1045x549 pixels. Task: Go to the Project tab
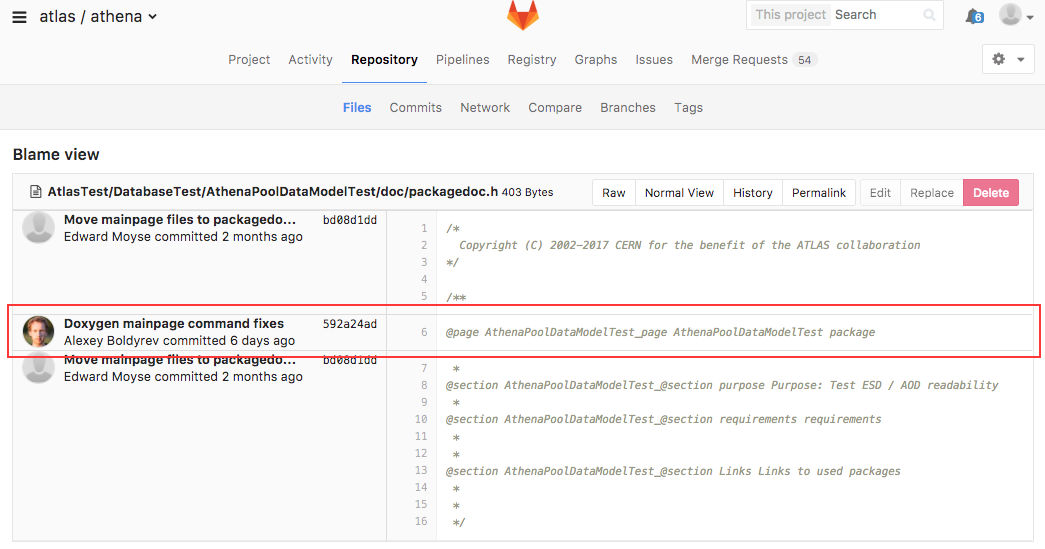[249, 59]
